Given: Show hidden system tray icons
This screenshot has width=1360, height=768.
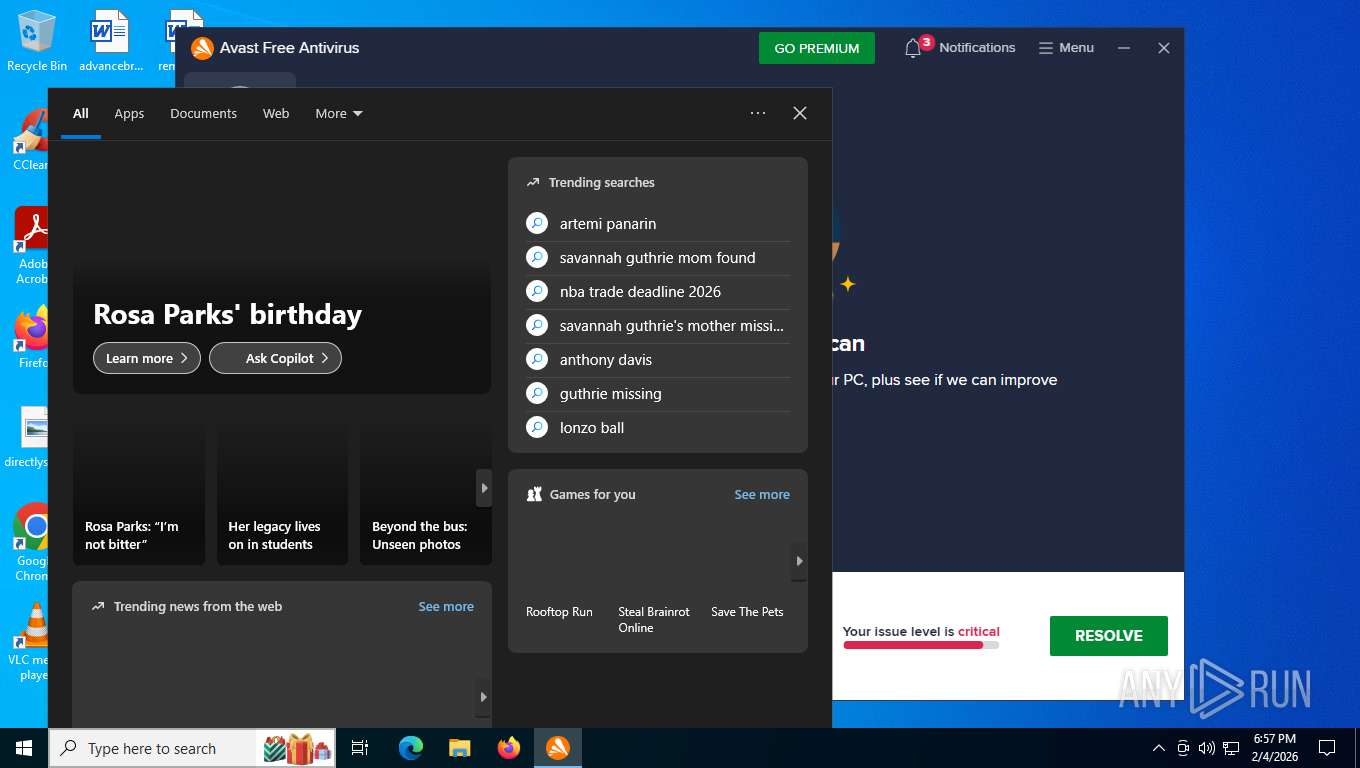Looking at the screenshot, I should 1159,748.
